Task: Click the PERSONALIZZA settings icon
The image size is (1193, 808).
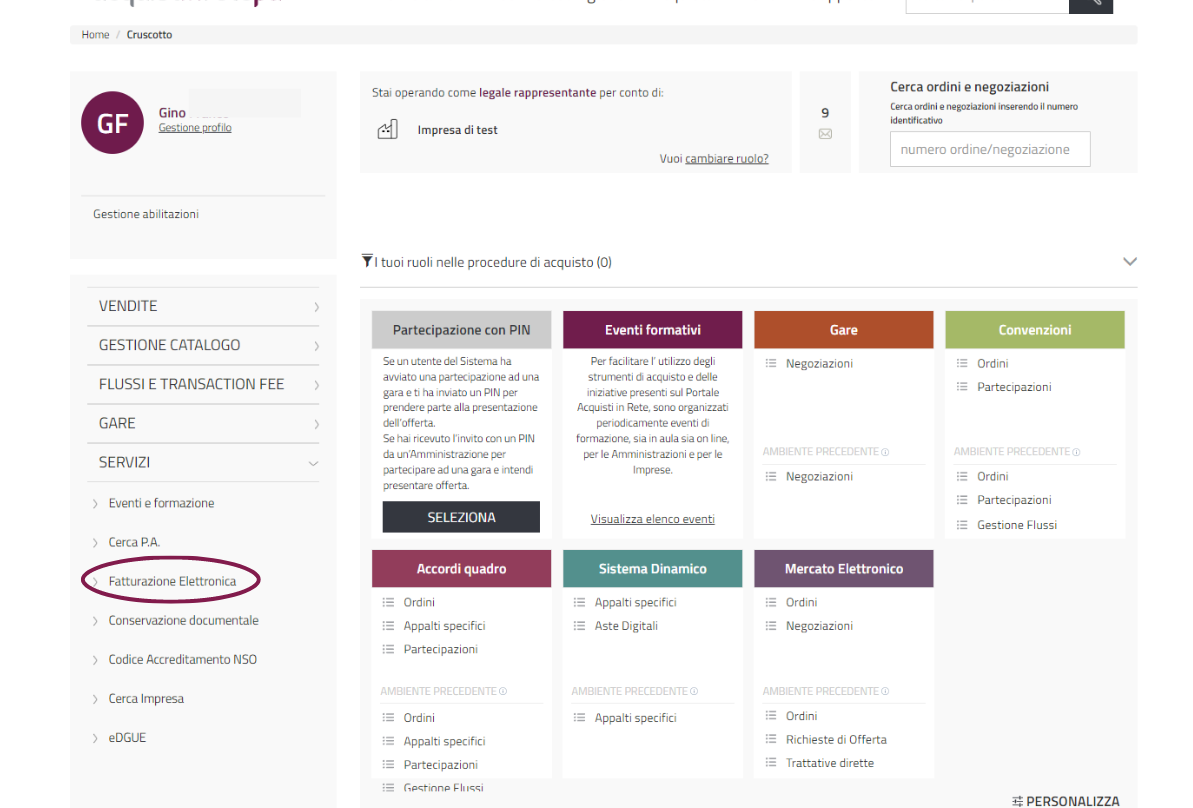Action: tap(1017, 801)
